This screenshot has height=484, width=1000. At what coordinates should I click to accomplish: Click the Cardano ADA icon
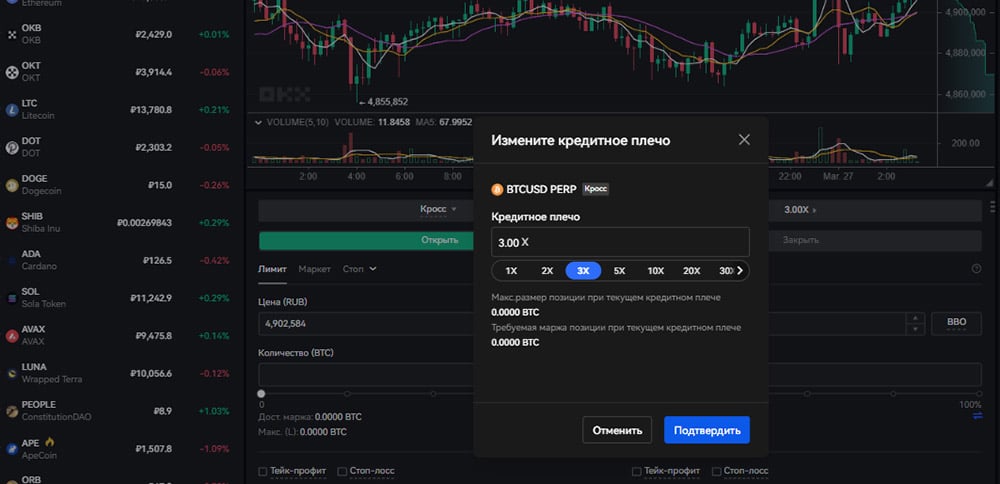(x=11, y=260)
